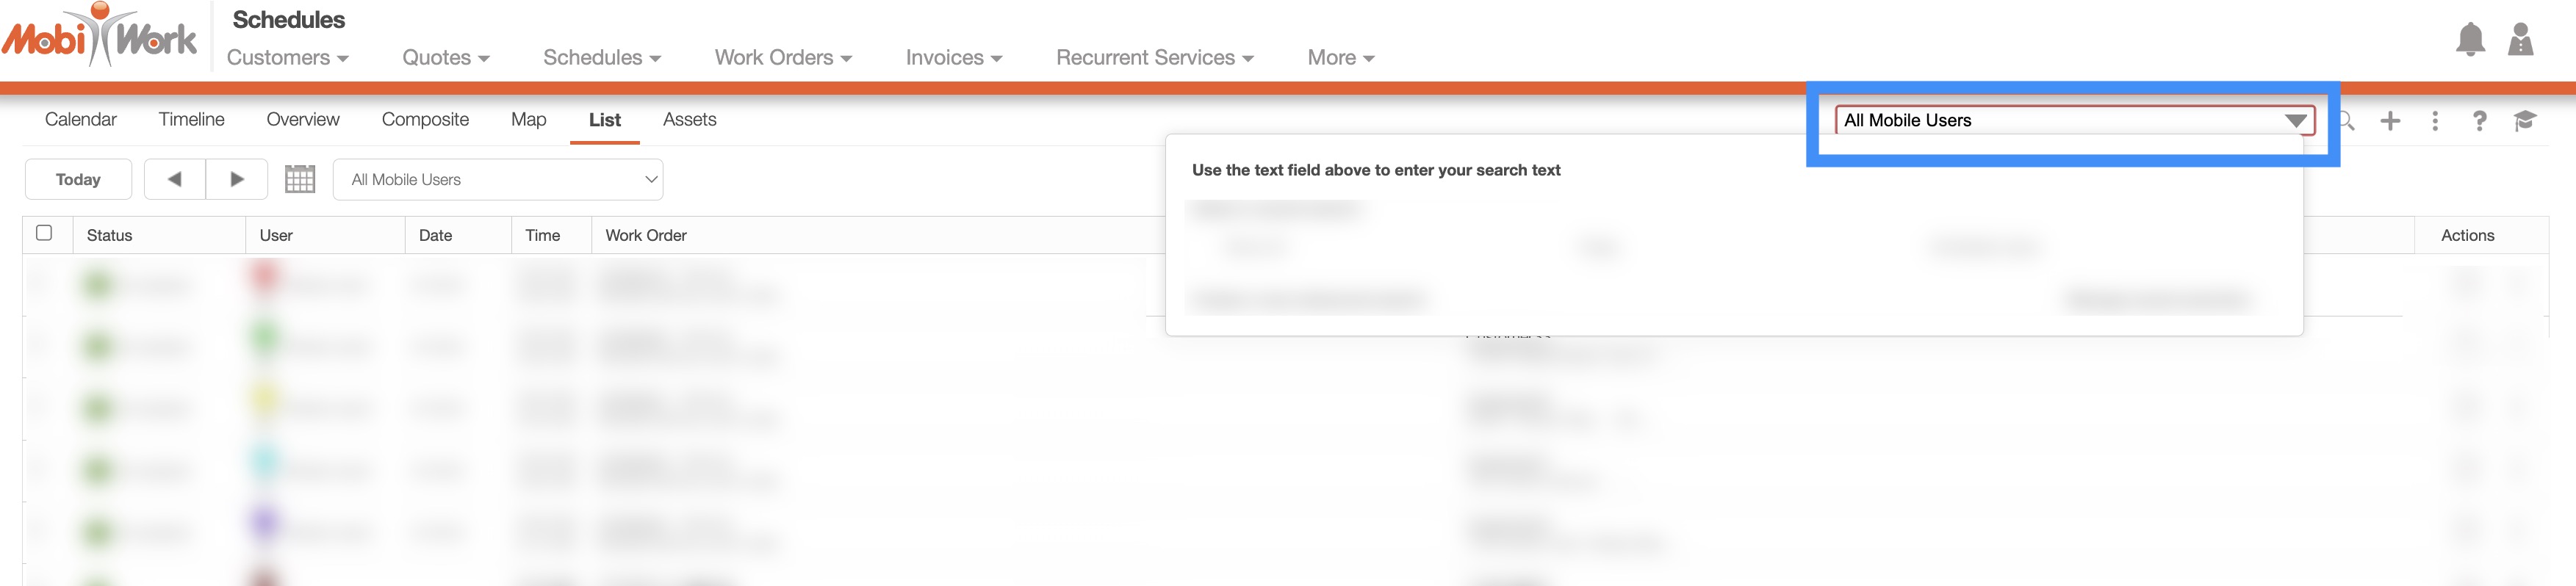This screenshot has width=2576, height=586.
Task: Open the calendar date picker icon
Action: tap(300, 179)
